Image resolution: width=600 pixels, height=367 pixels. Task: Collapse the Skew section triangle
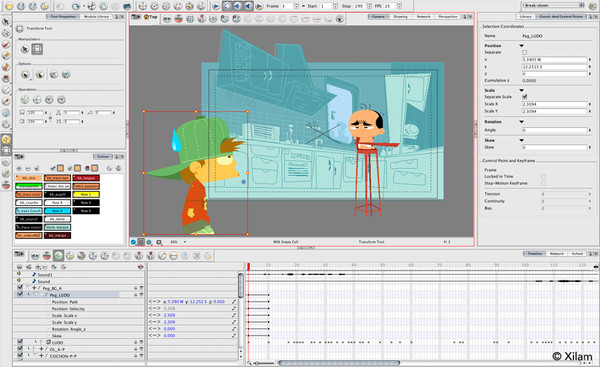click(x=521, y=140)
